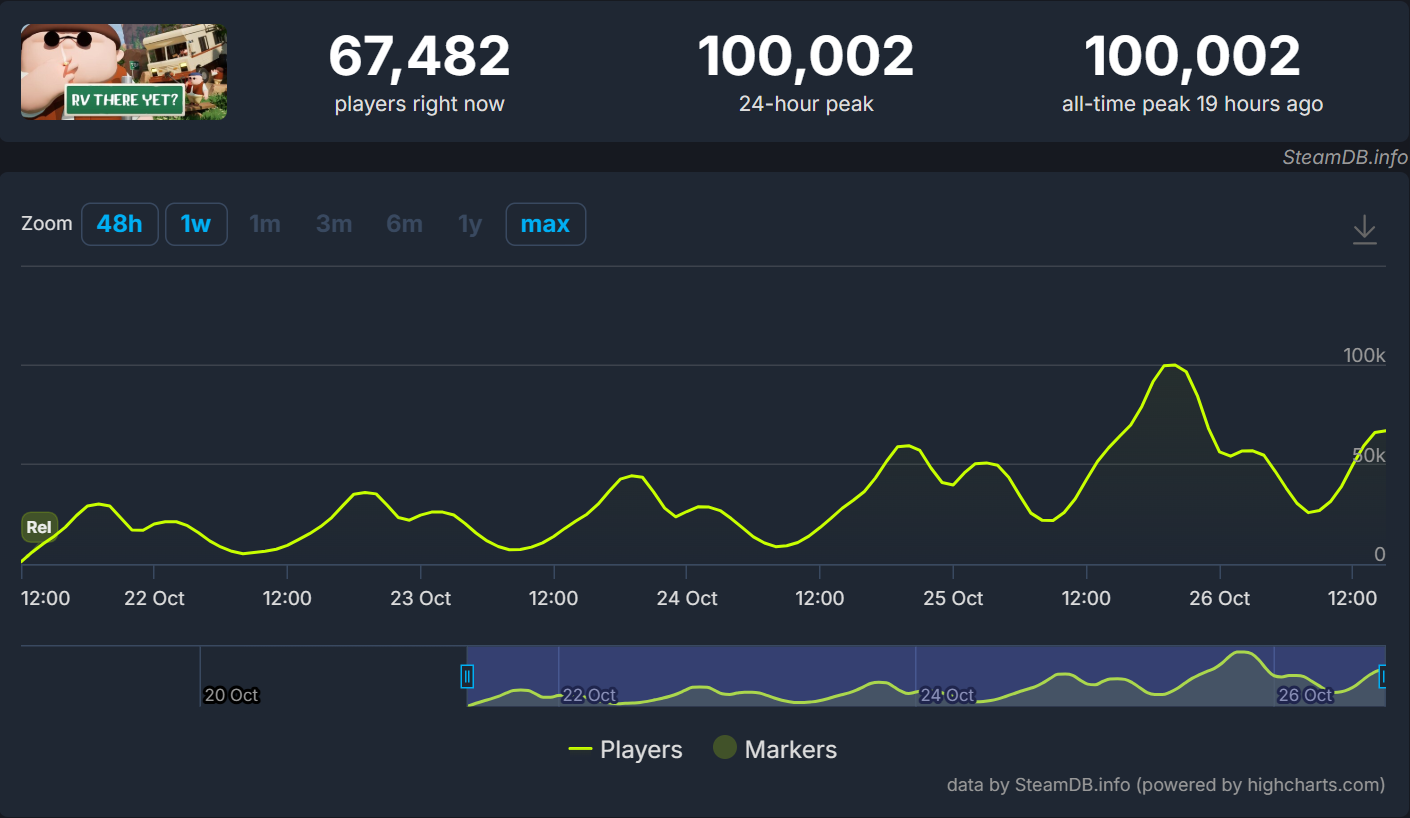
Task: Grab the left navigator range handle
Action: (466, 677)
